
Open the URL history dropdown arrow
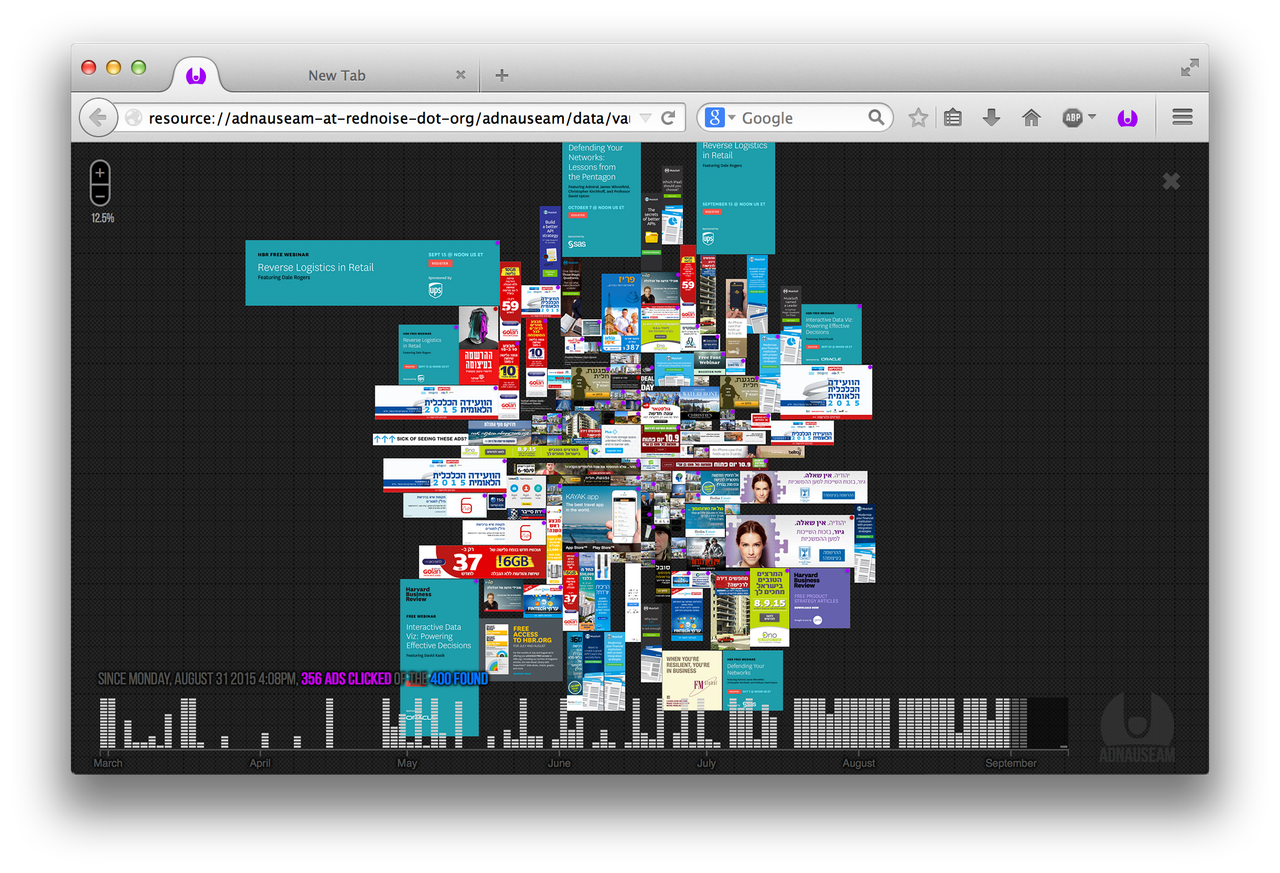tap(645, 118)
